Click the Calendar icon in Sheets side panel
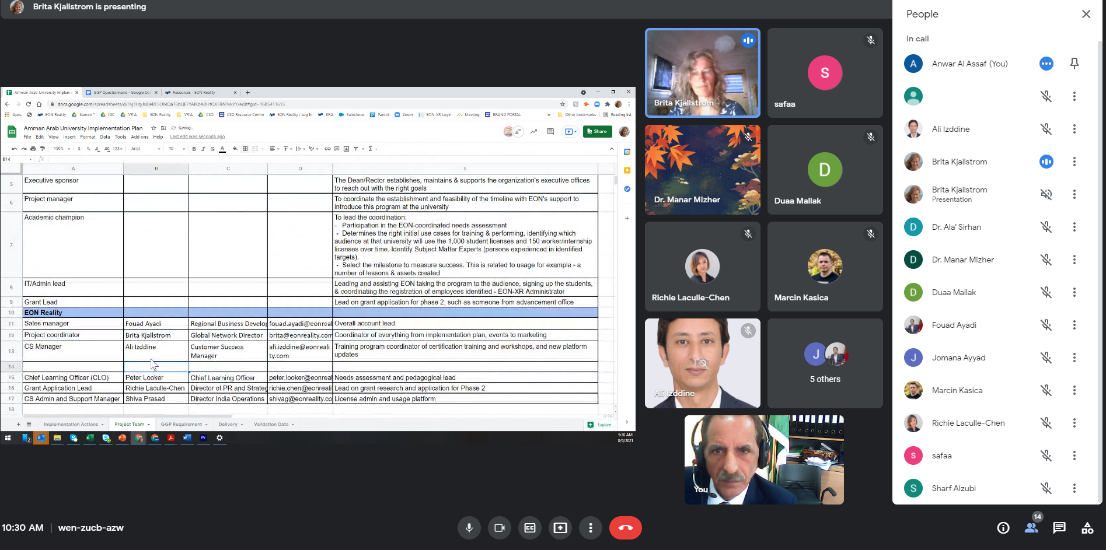This screenshot has height=550, width=1106. 626,152
